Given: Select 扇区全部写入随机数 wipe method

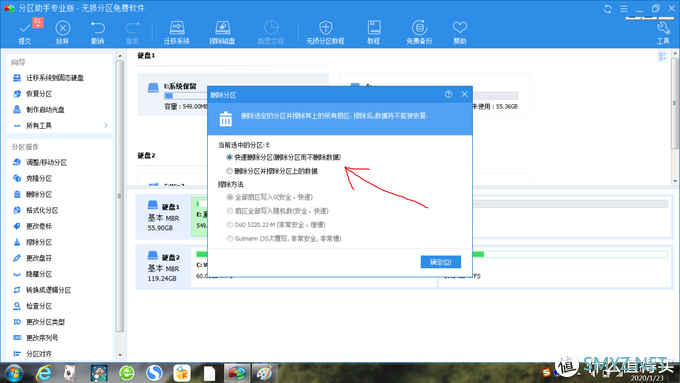Looking at the screenshot, I should pyautogui.click(x=230, y=211).
